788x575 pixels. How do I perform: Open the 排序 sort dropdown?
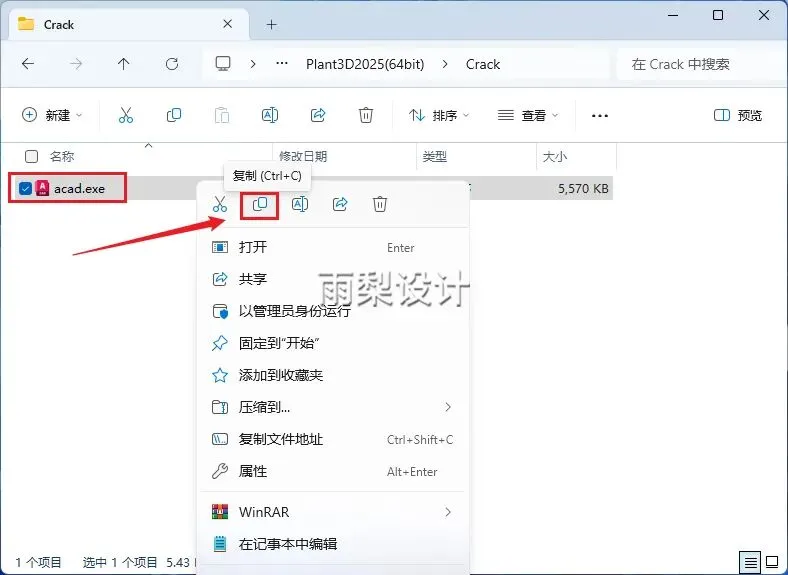(x=439, y=116)
